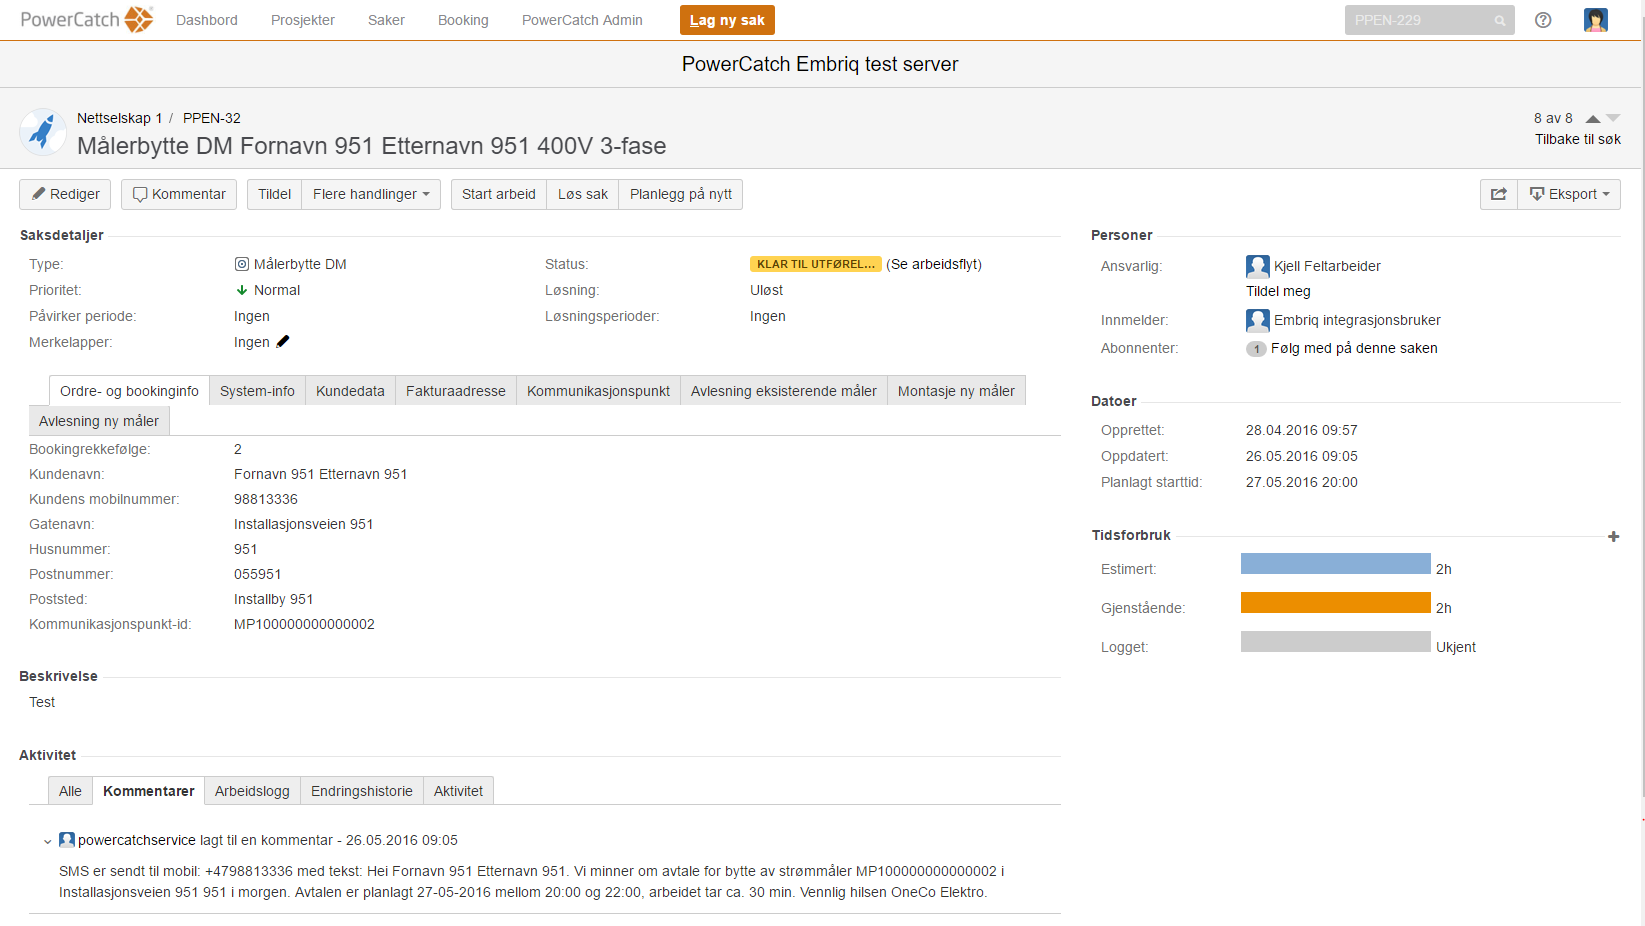
Task: Click the rocket project avatar
Action: [x=43, y=132]
